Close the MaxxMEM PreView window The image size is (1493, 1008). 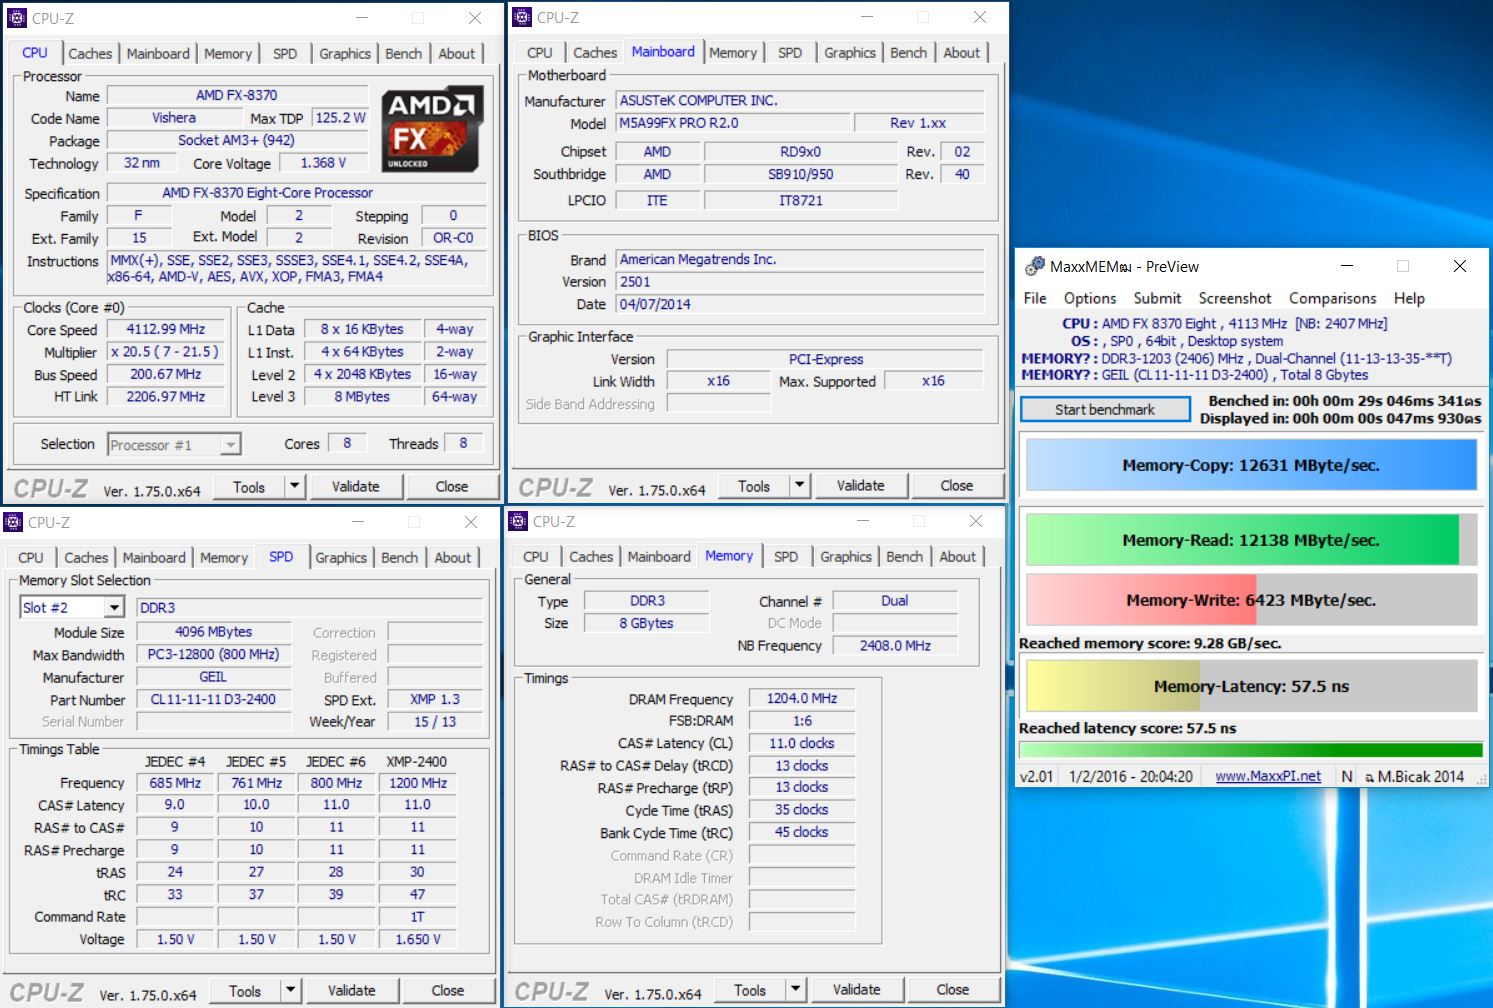[1459, 266]
